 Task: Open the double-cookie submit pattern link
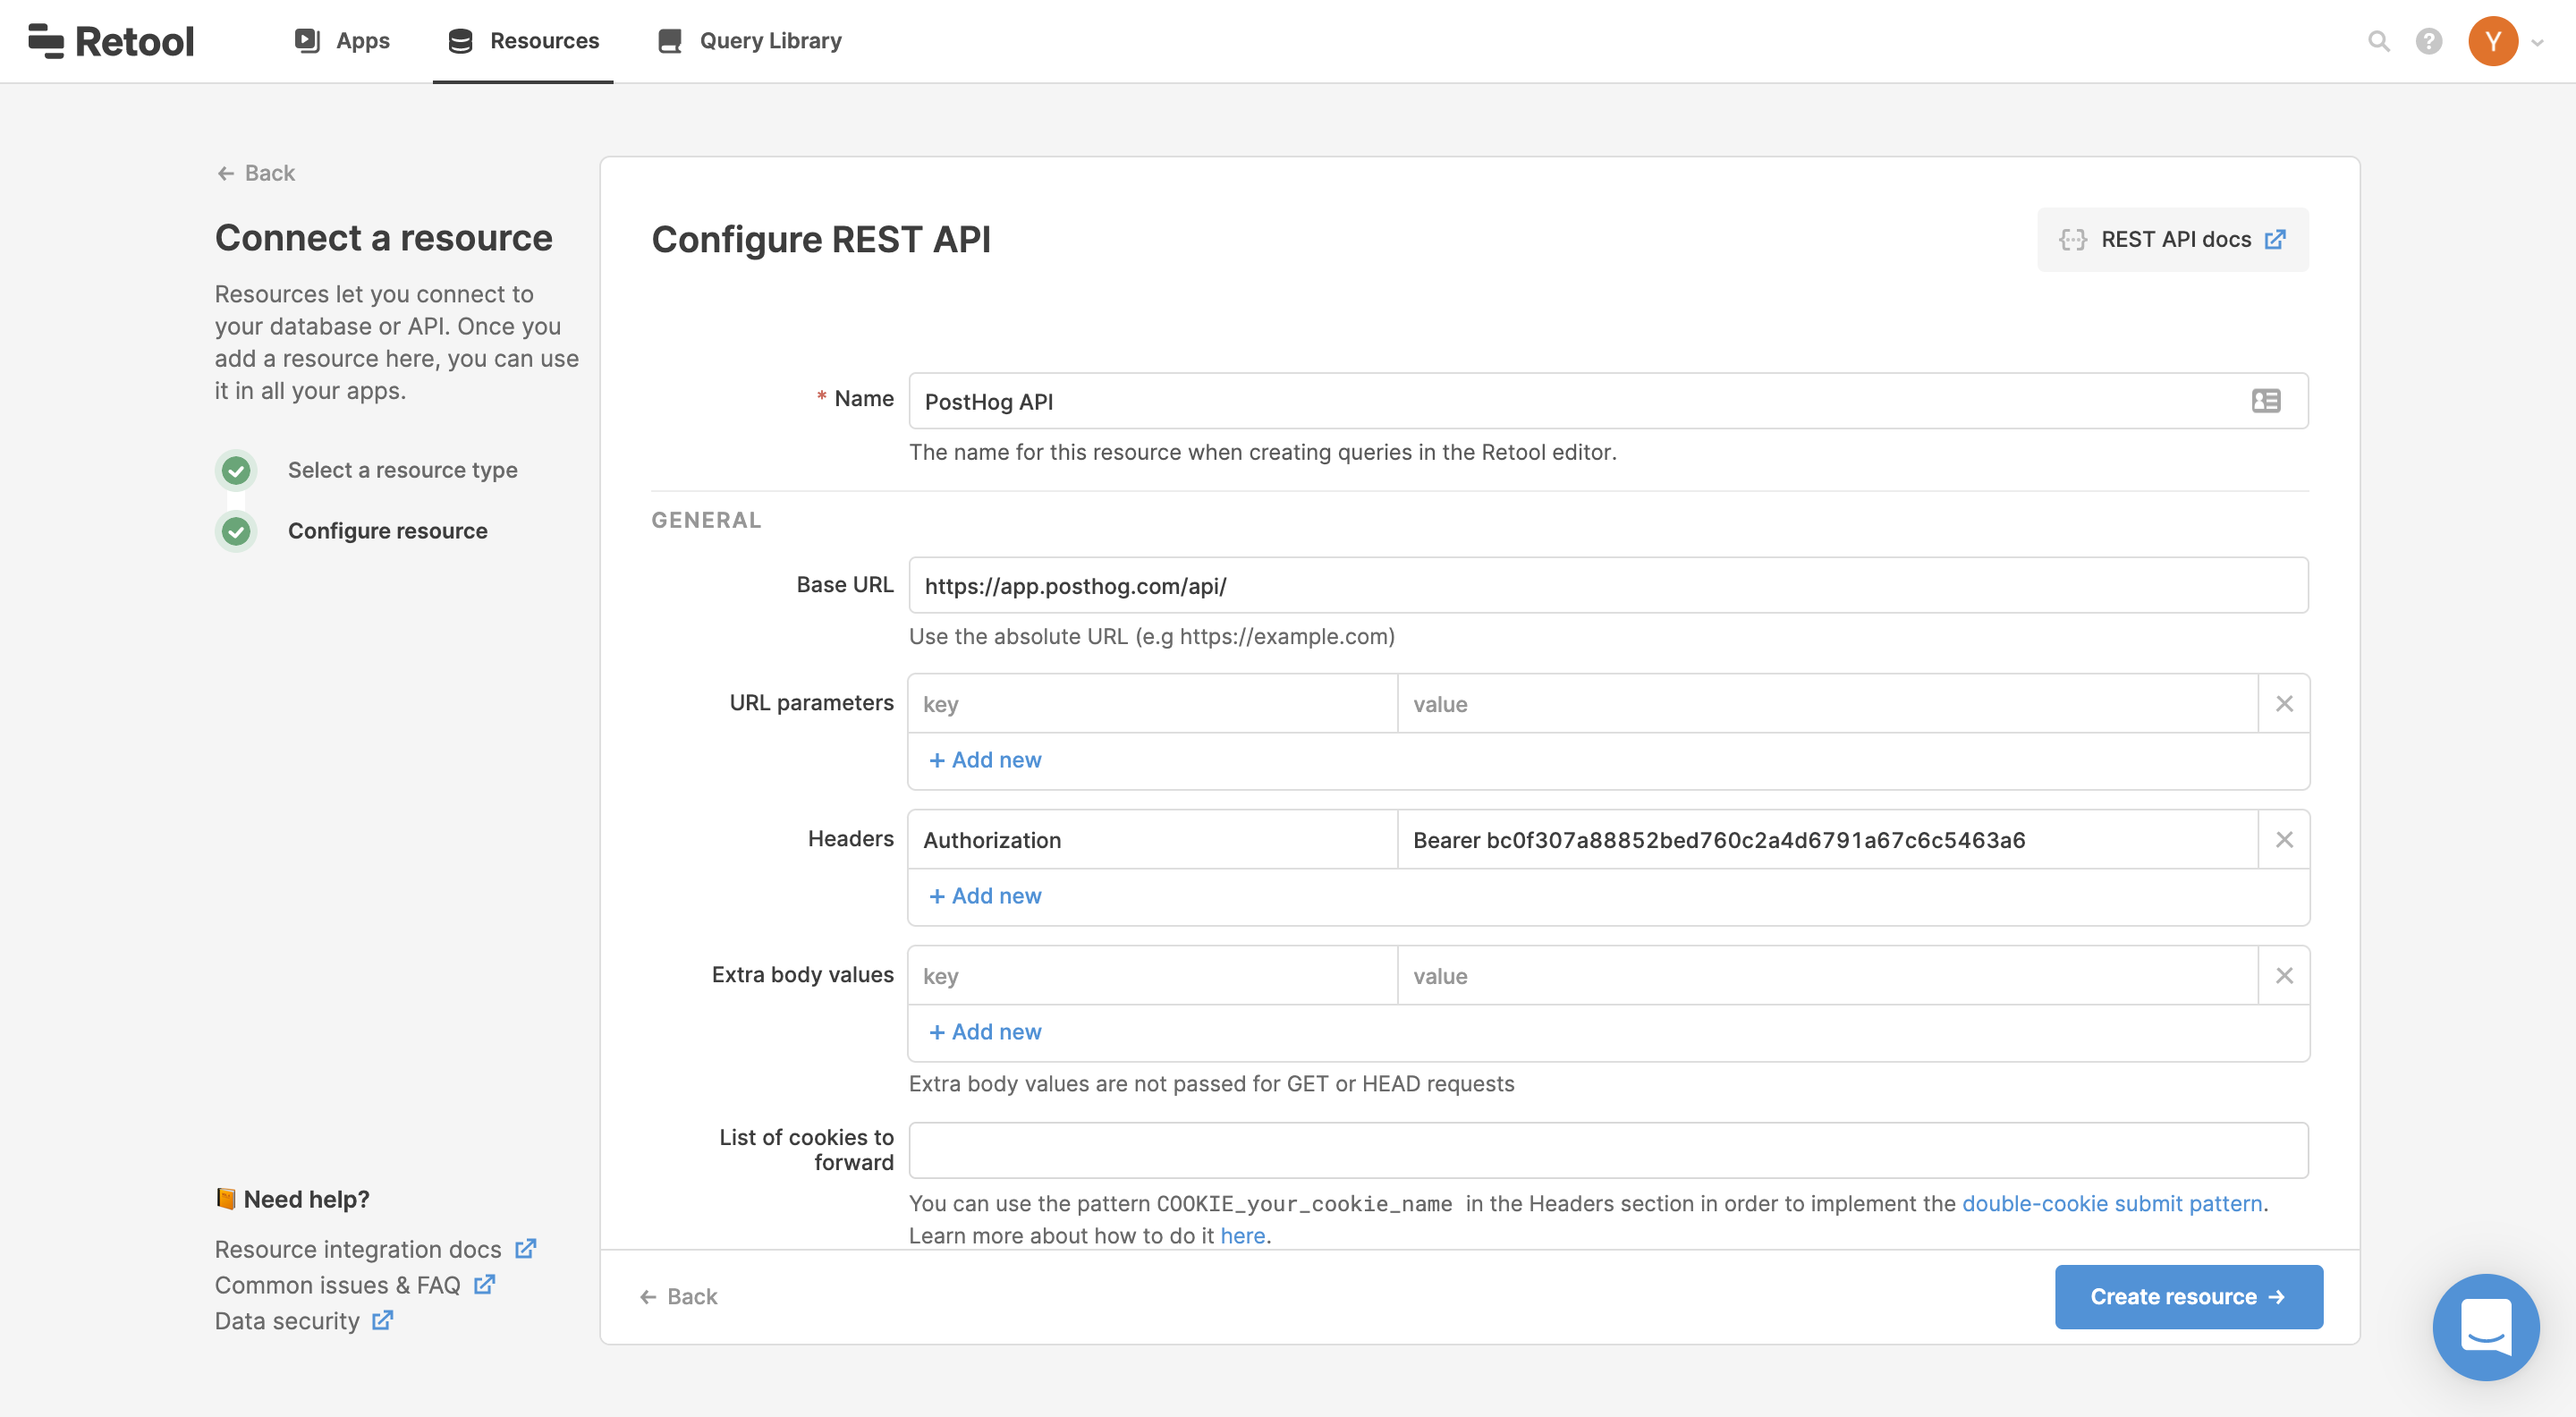pyautogui.click(x=2111, y=1203)
